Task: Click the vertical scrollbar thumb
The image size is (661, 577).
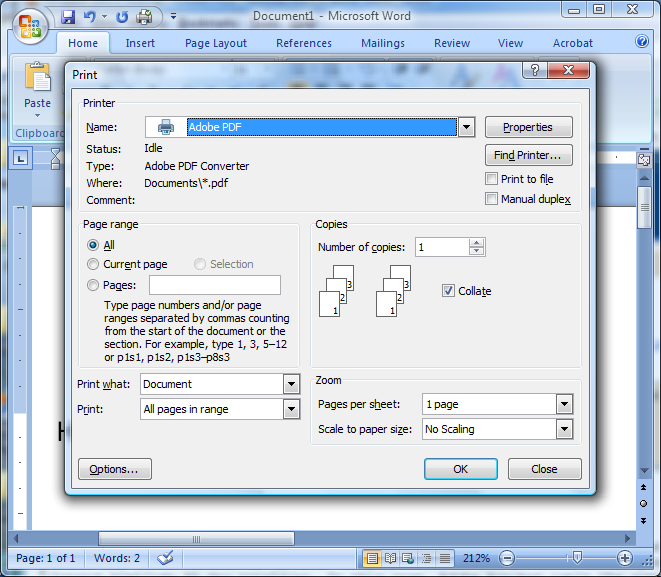Action: click(x=644, y=207)
